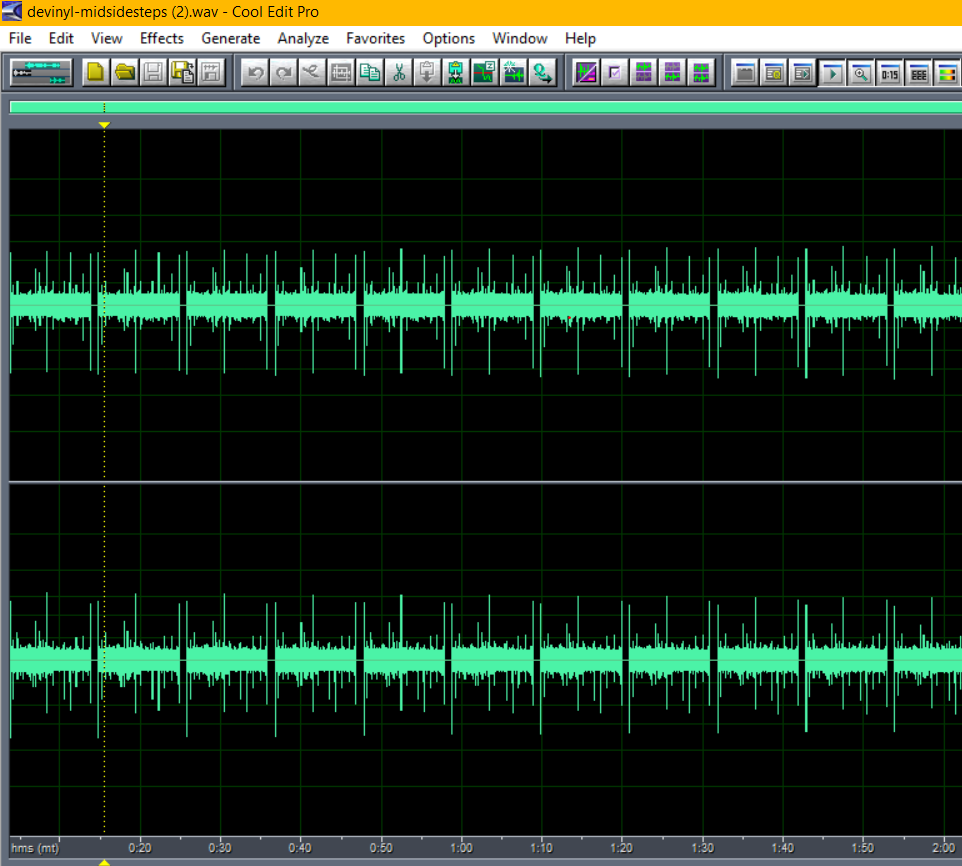The image size is (962, 866).
Task: Show the cue list window icon
Action: click(774, 72)
